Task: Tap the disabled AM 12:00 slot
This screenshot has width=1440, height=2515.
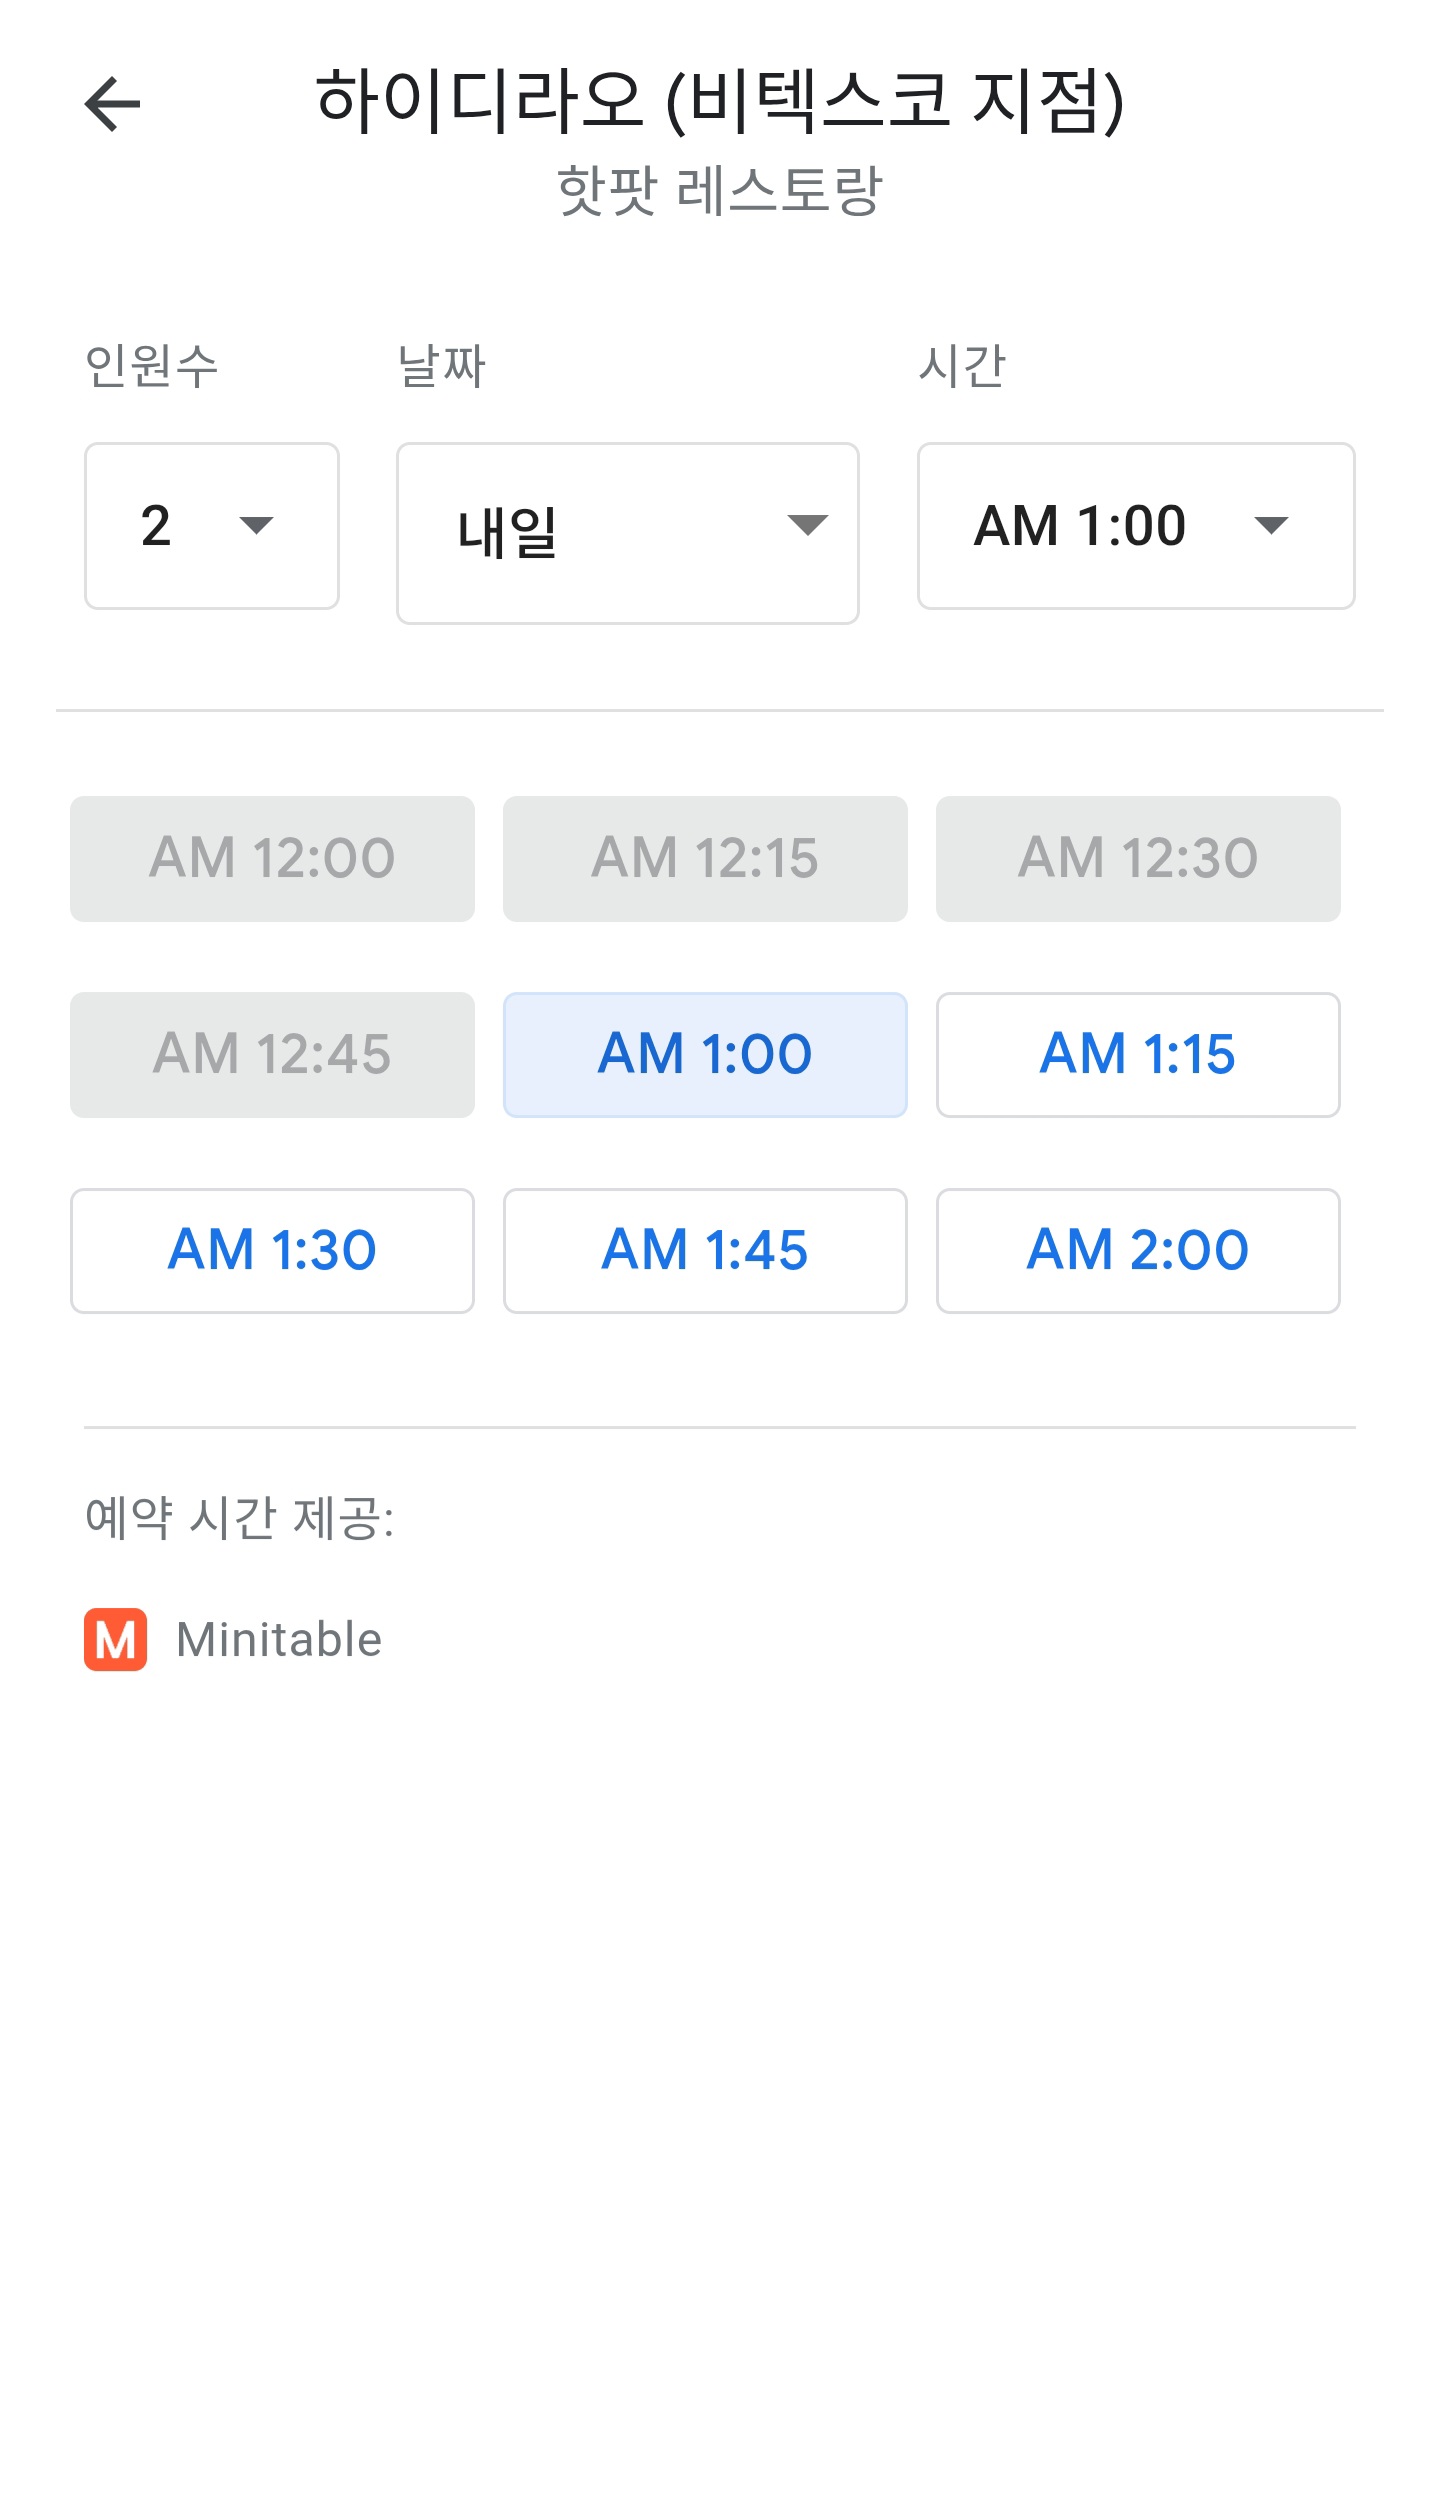Action: point(272,859)
